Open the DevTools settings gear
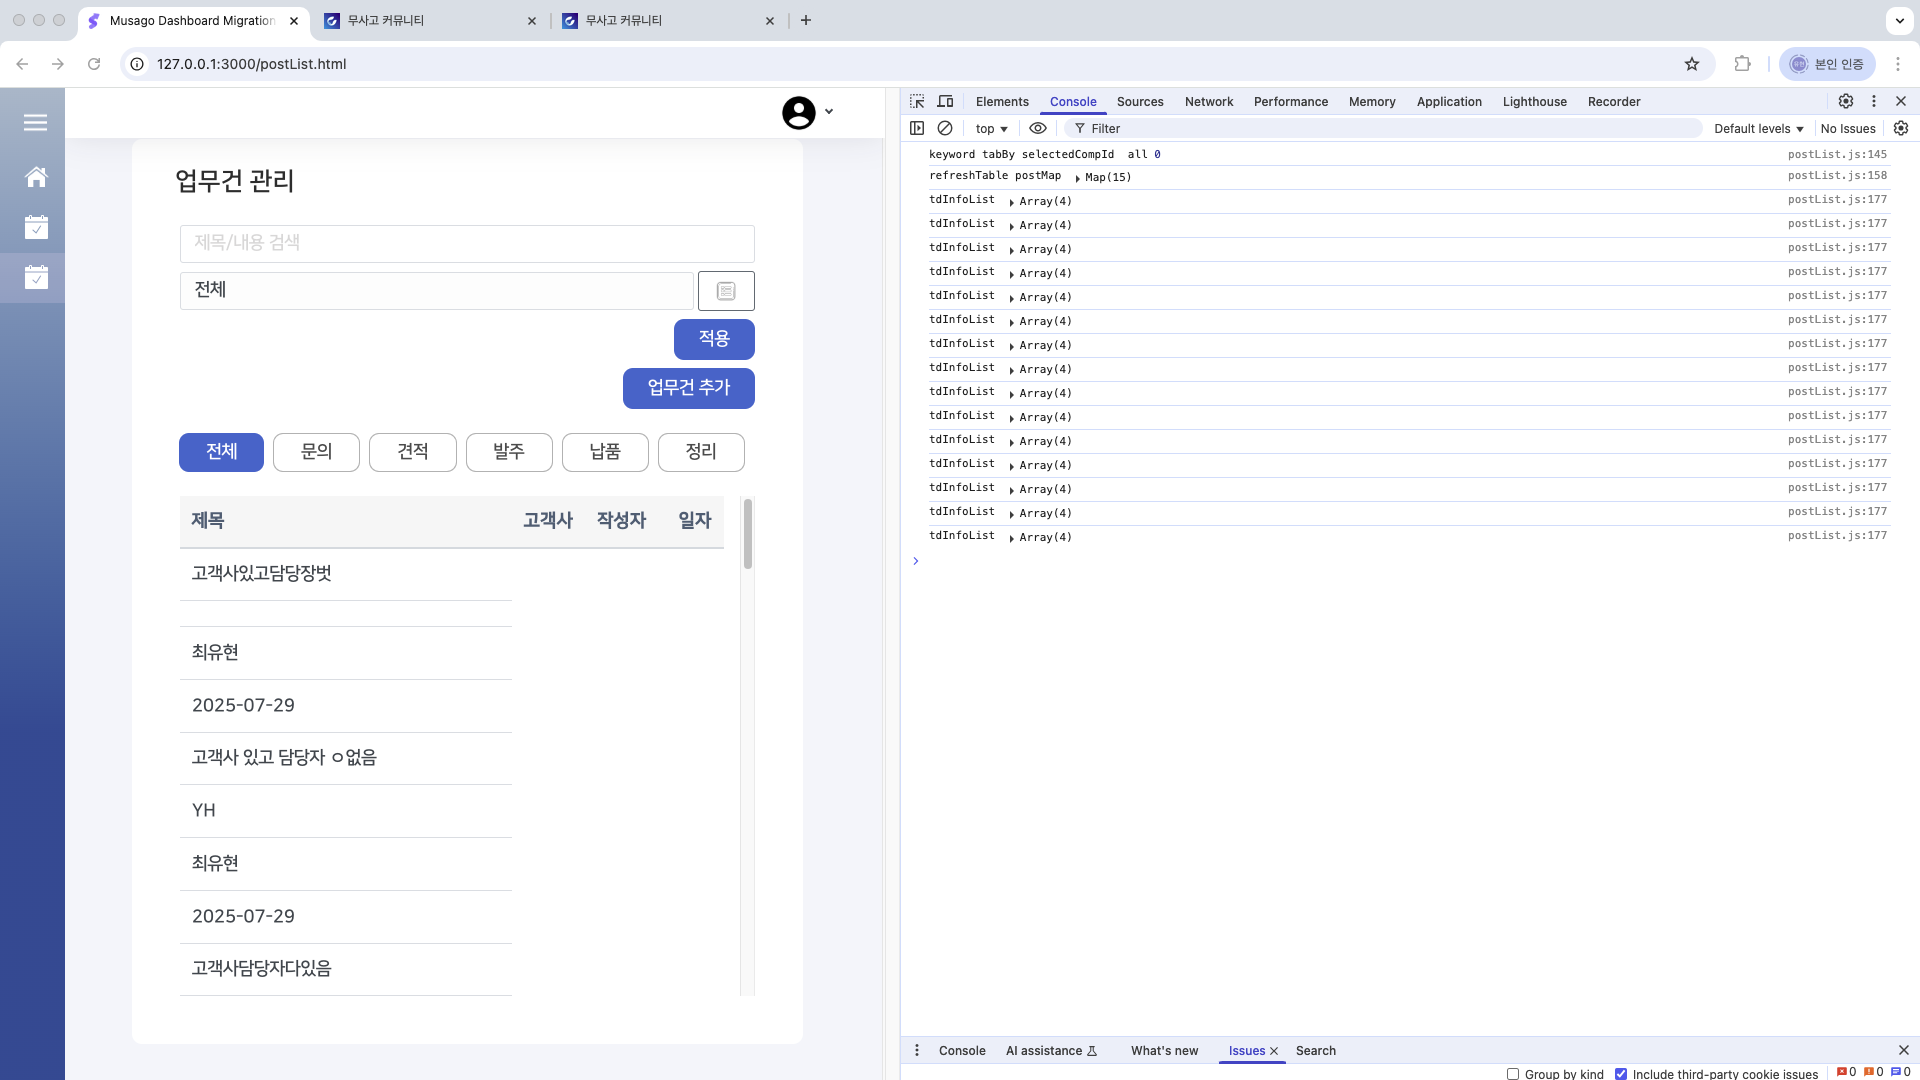This screenshot has height=1080, width=1920. coord(1845,101)
